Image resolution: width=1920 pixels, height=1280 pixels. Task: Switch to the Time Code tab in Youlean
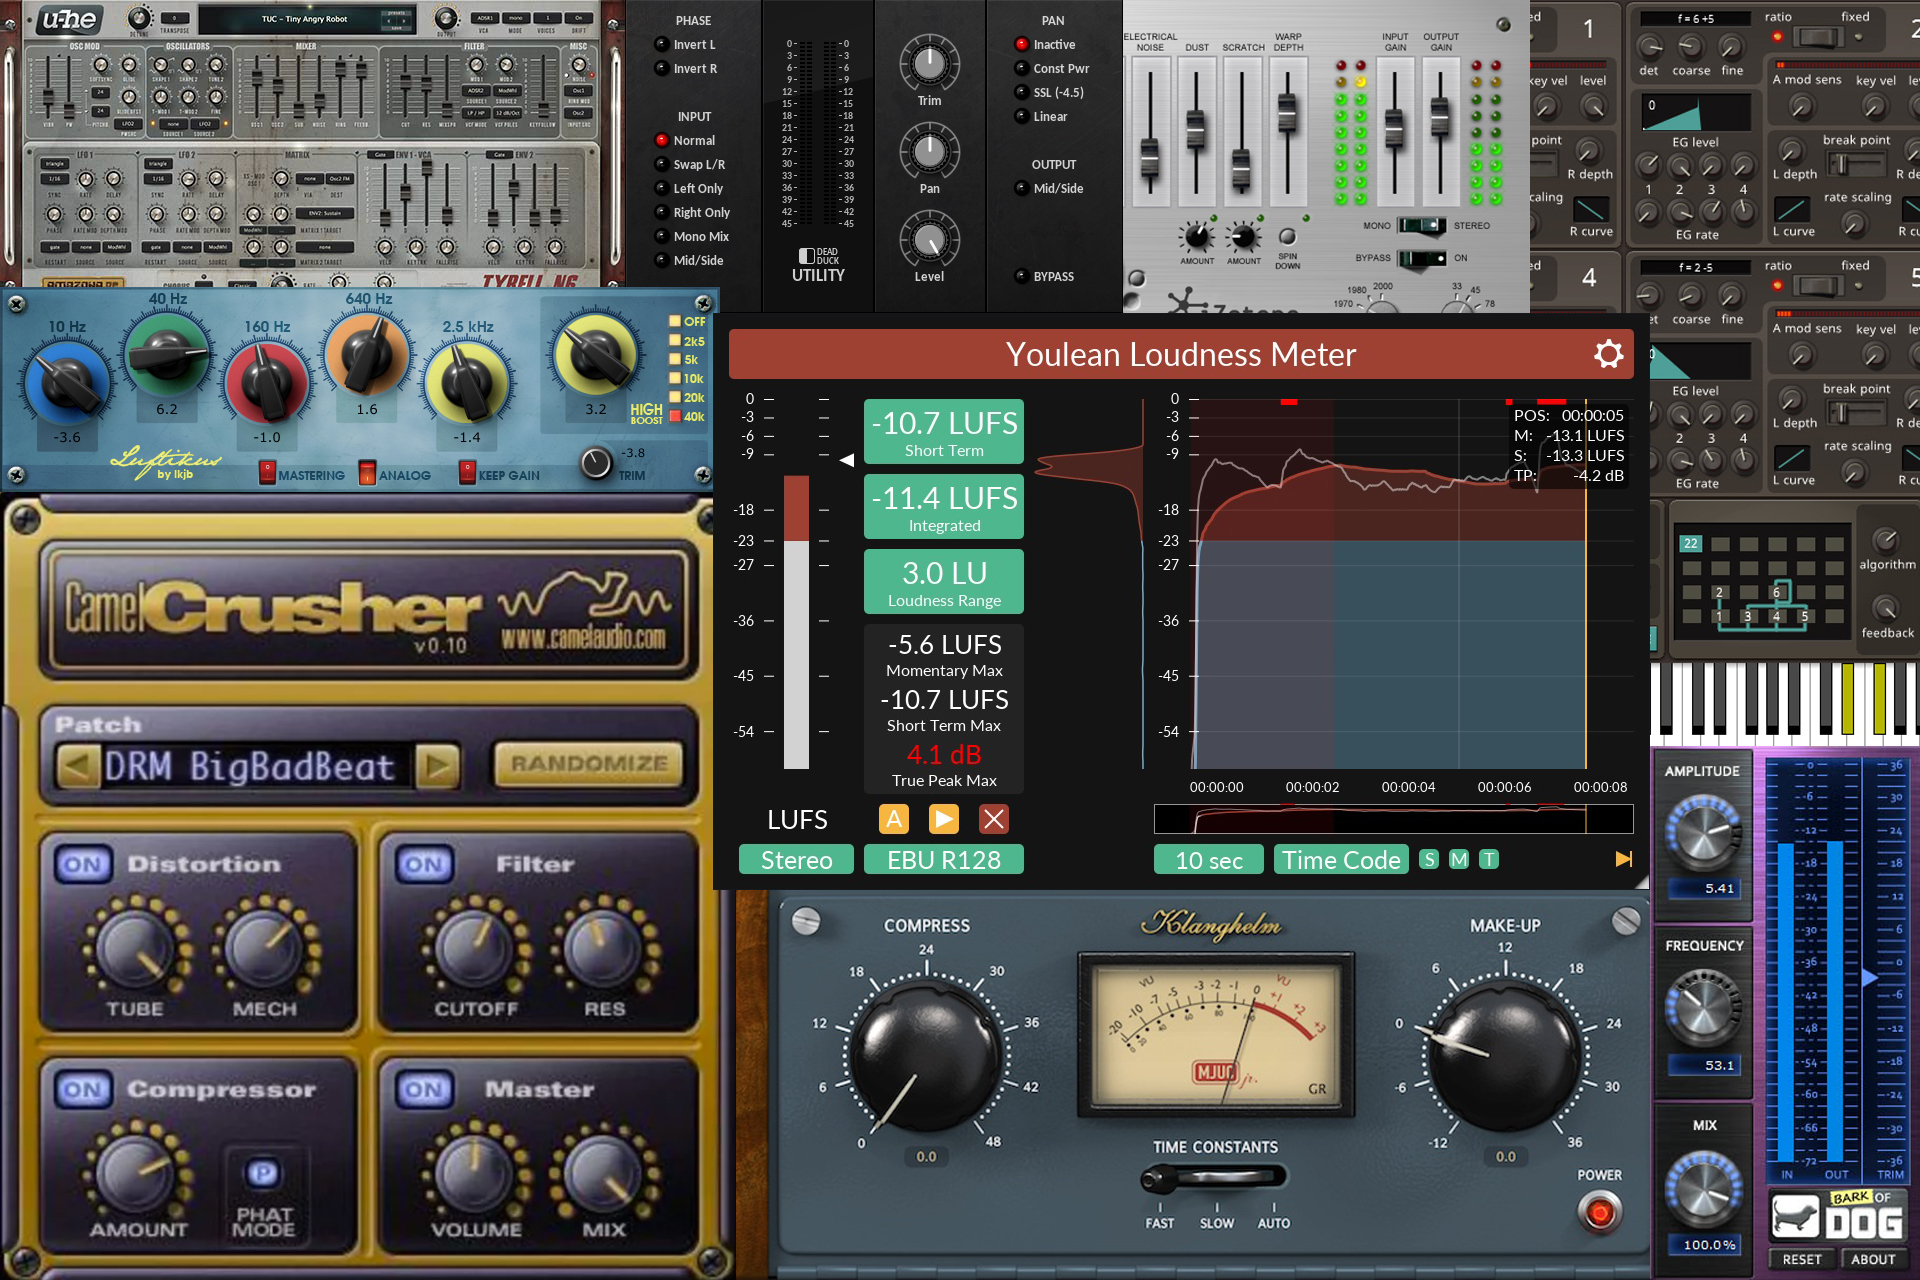1340,859
